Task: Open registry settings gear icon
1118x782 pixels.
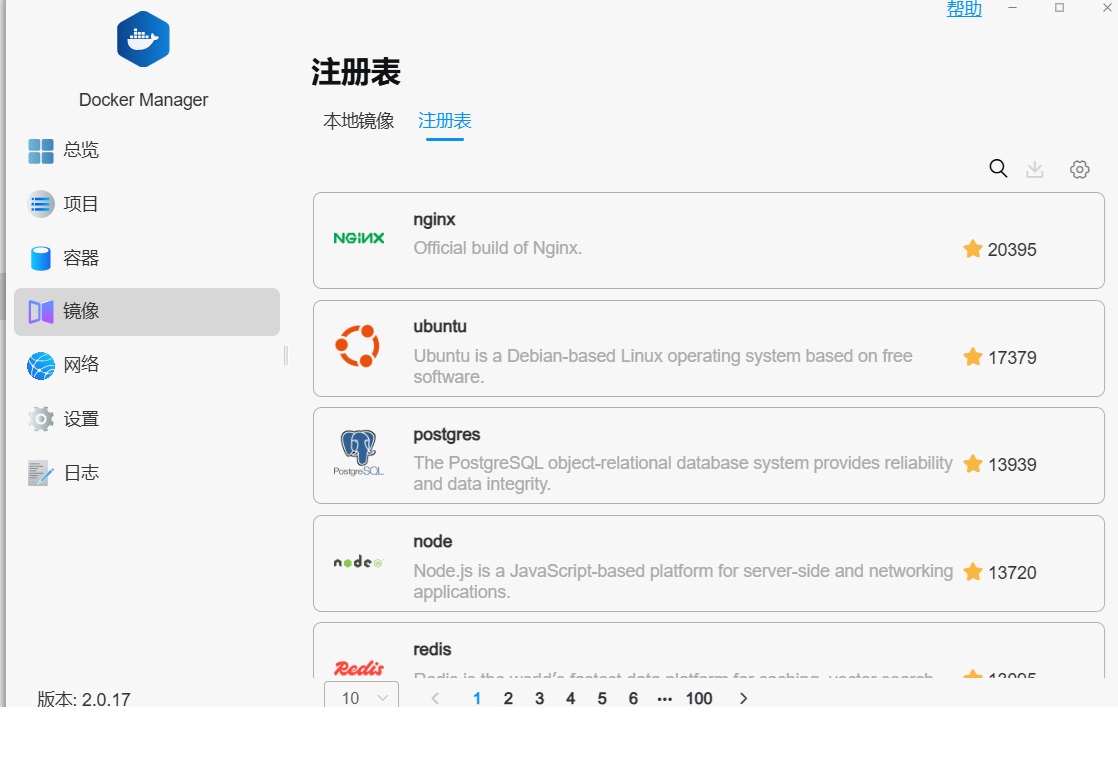Action: (1079, 170)
